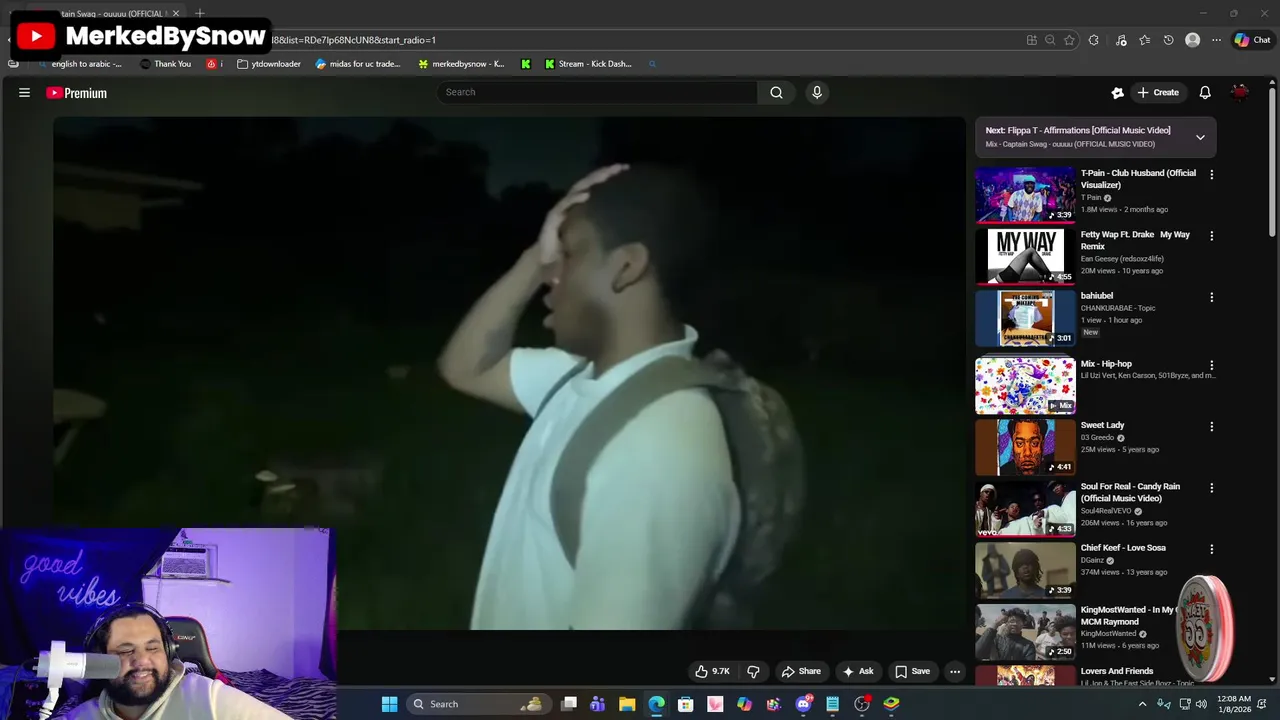Open Soul4RealVEVO channel name
This screenshot has height=720, width=1280.
click(1106, 511)
